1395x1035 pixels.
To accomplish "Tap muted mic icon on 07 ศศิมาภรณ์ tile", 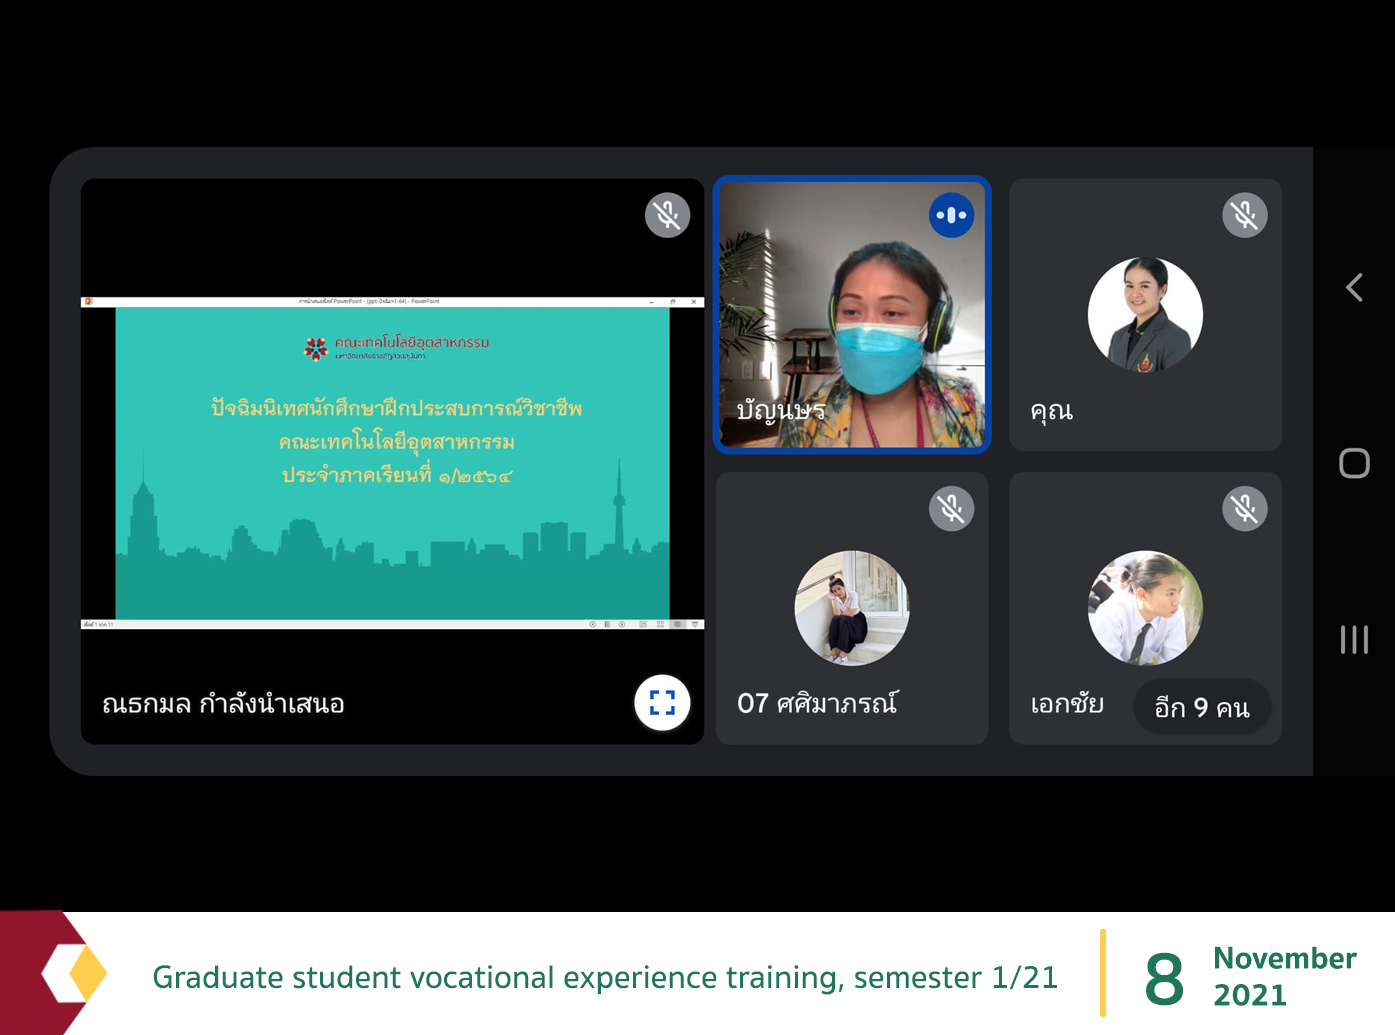I will click(x=951, y=509).
